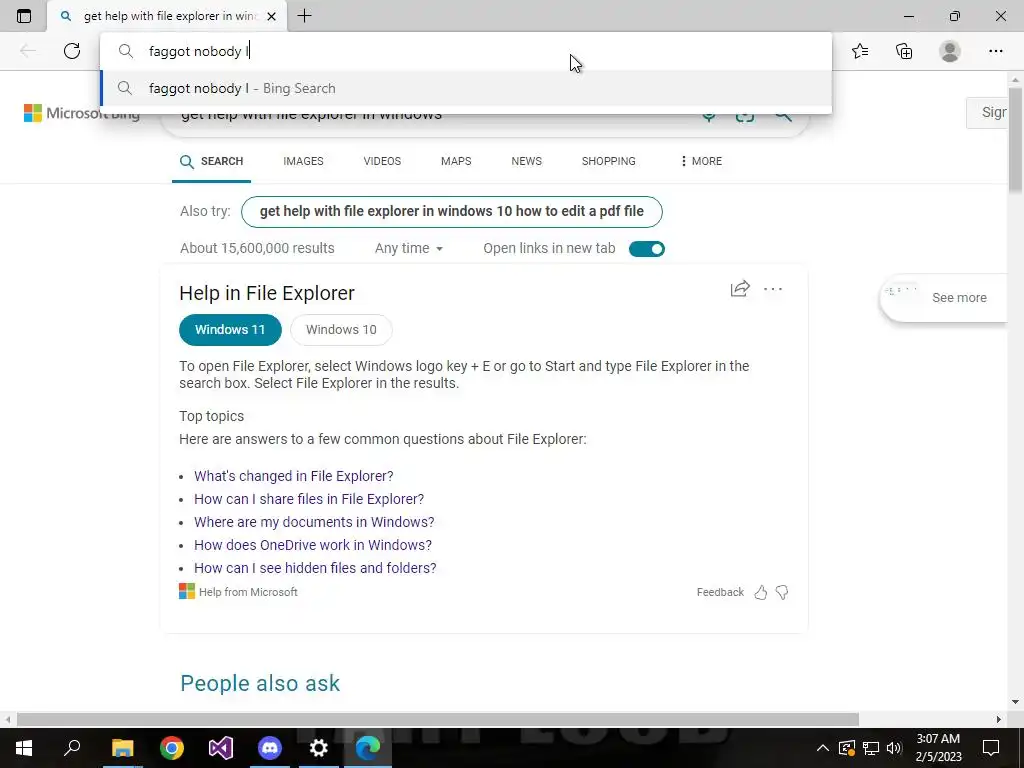The height and width of the screenshot is (768, 1024).
Task: Open Settings gear from taskbar
Action: 319,748
